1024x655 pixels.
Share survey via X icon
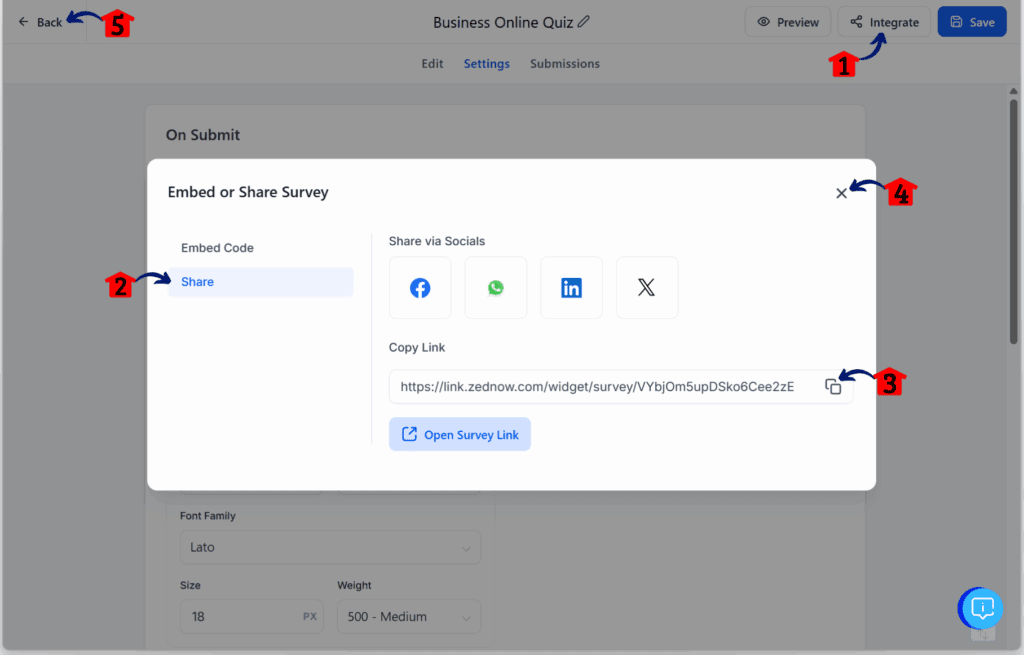pyautogui.click(x=647, y=287)
